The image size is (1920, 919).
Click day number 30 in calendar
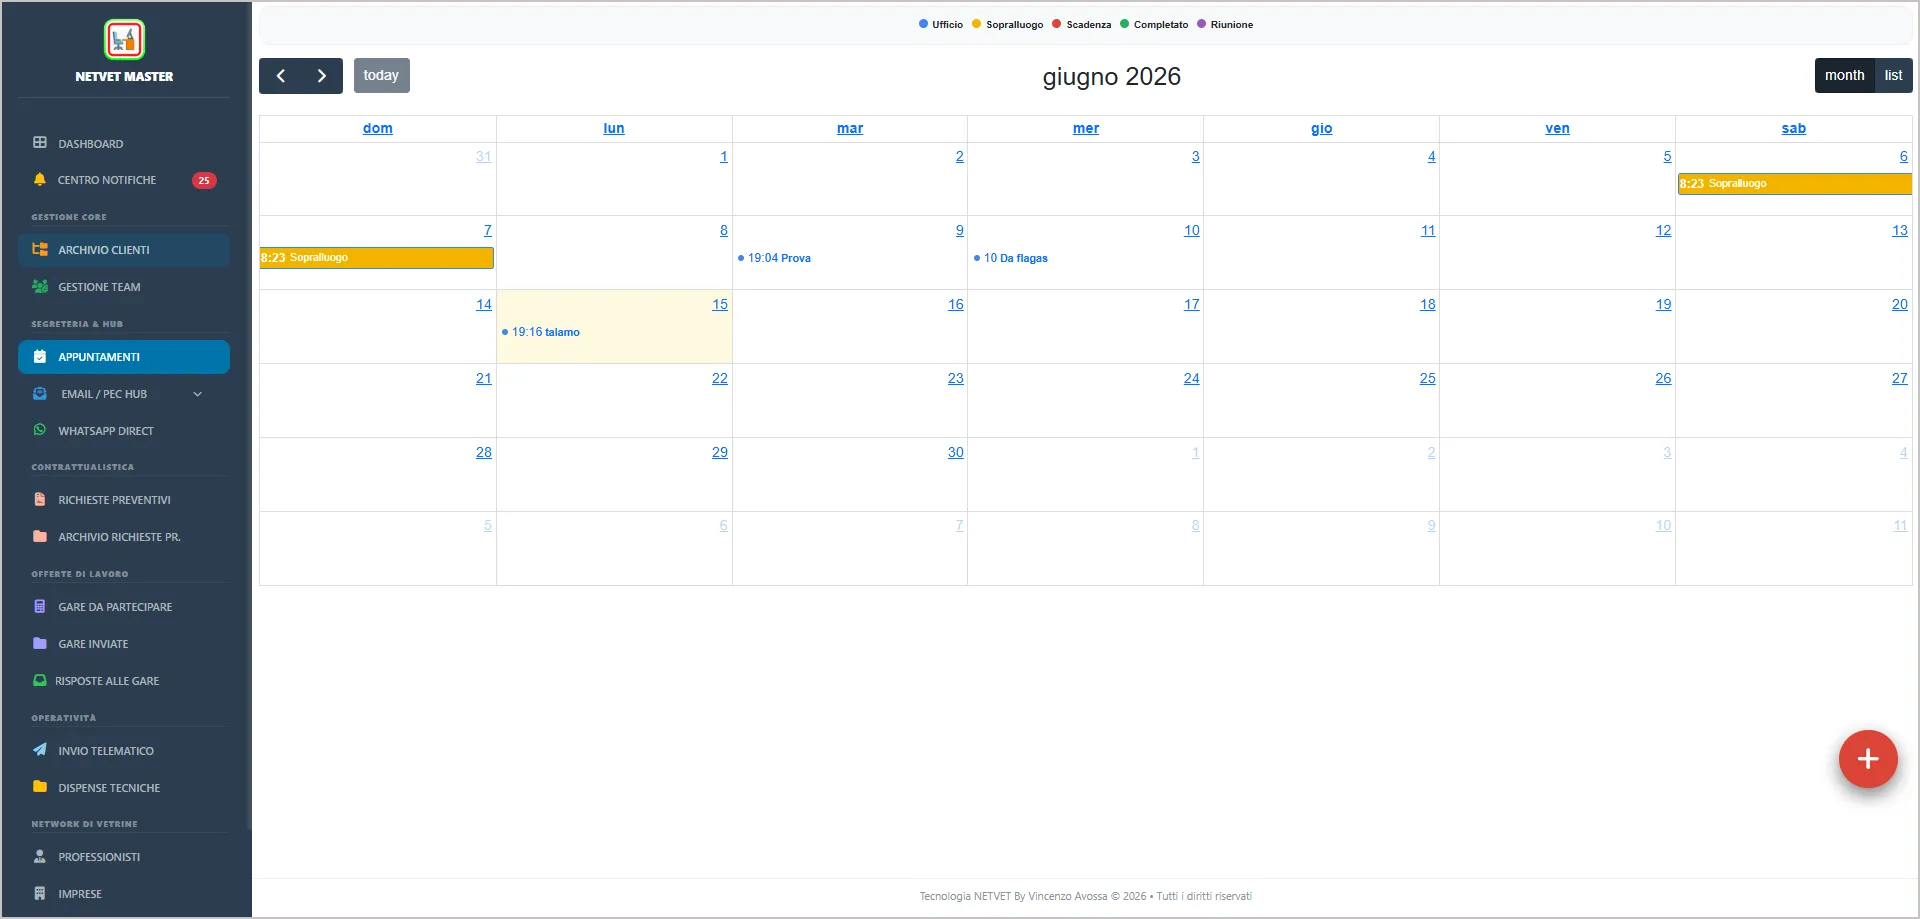click(x=956, y=453)
